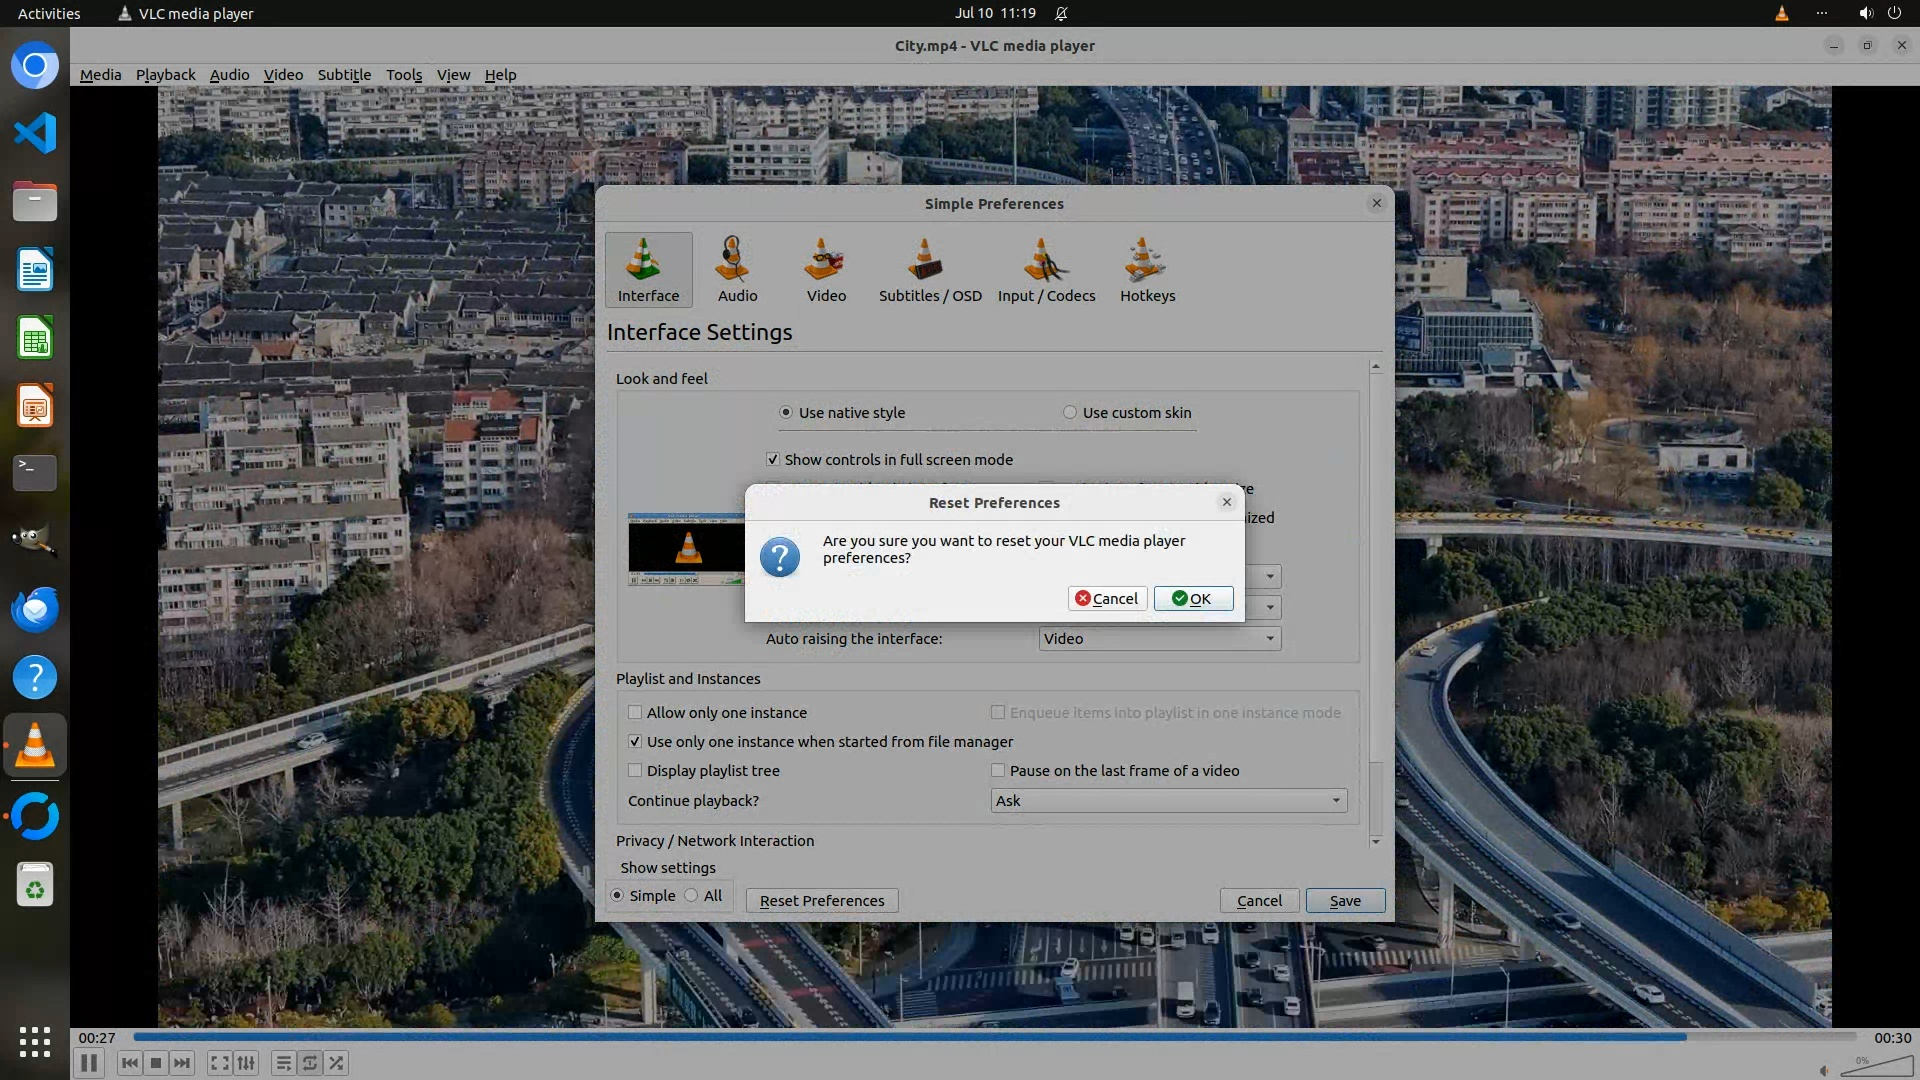Screen dimensions: 1920x1080
Task: Select Subtitles / OSD preferences icon
Action: coord(929,270)
